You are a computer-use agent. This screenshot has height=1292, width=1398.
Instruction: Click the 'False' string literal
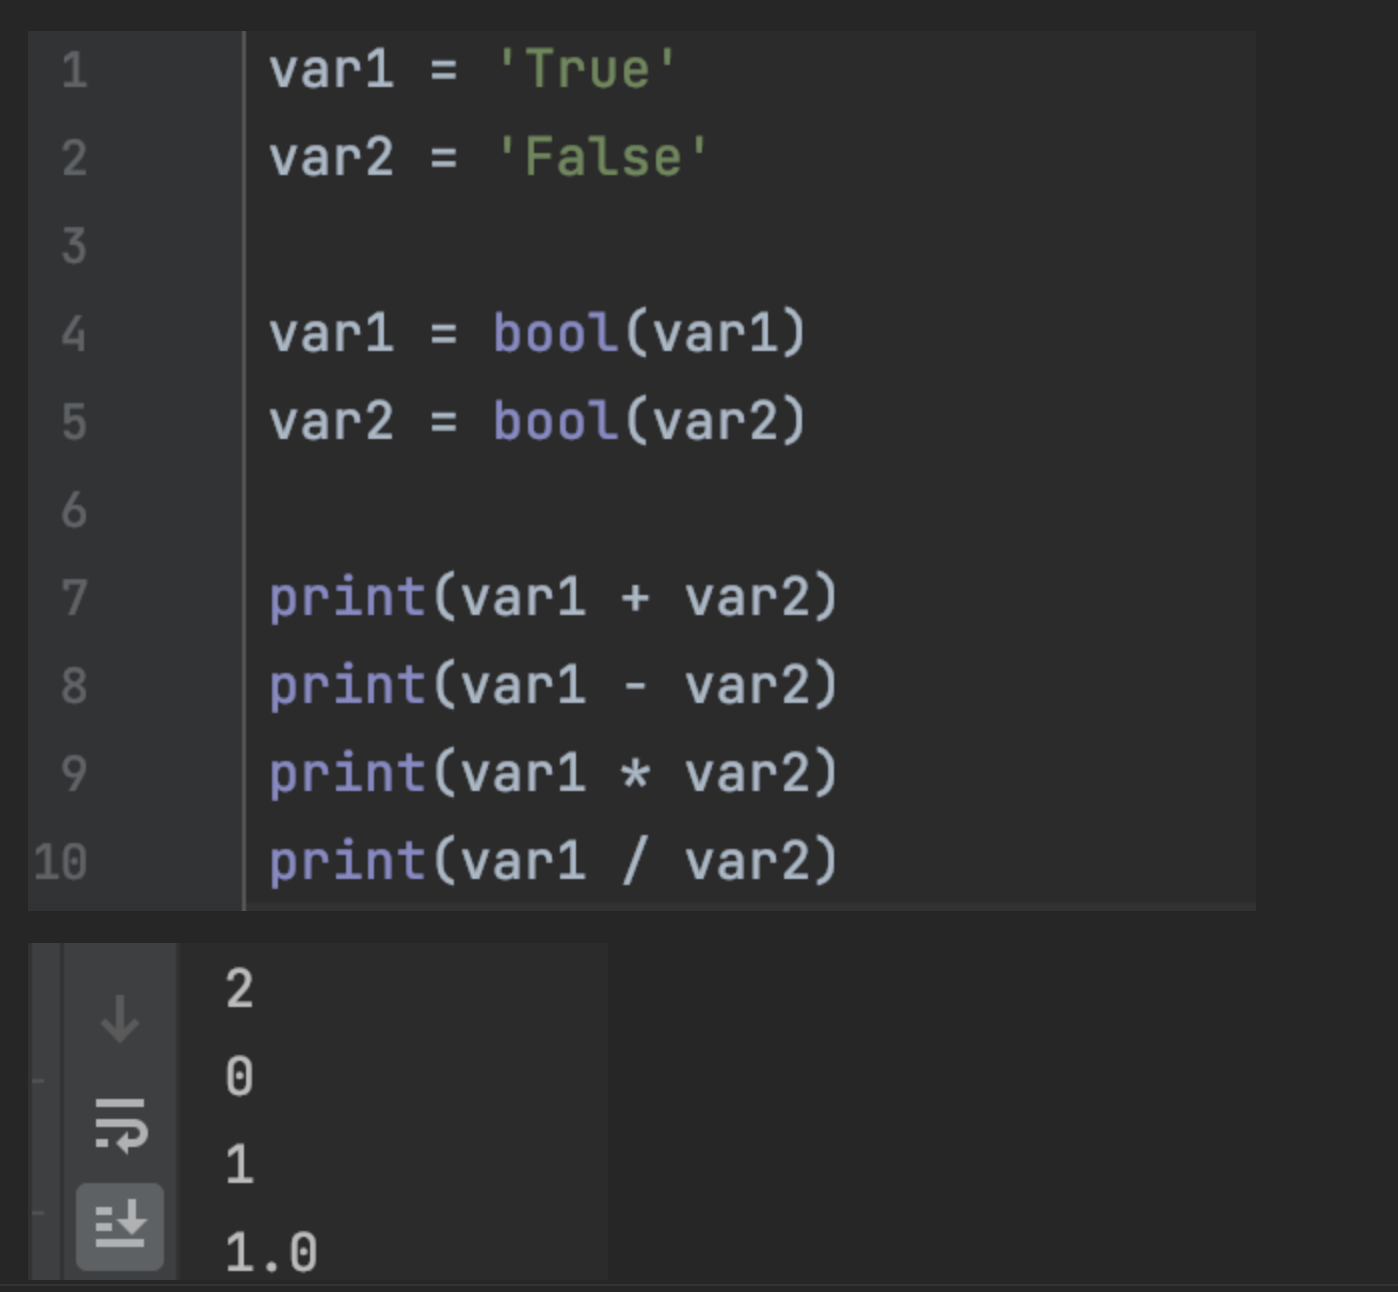pyautogui.click(x=601, y=158)
